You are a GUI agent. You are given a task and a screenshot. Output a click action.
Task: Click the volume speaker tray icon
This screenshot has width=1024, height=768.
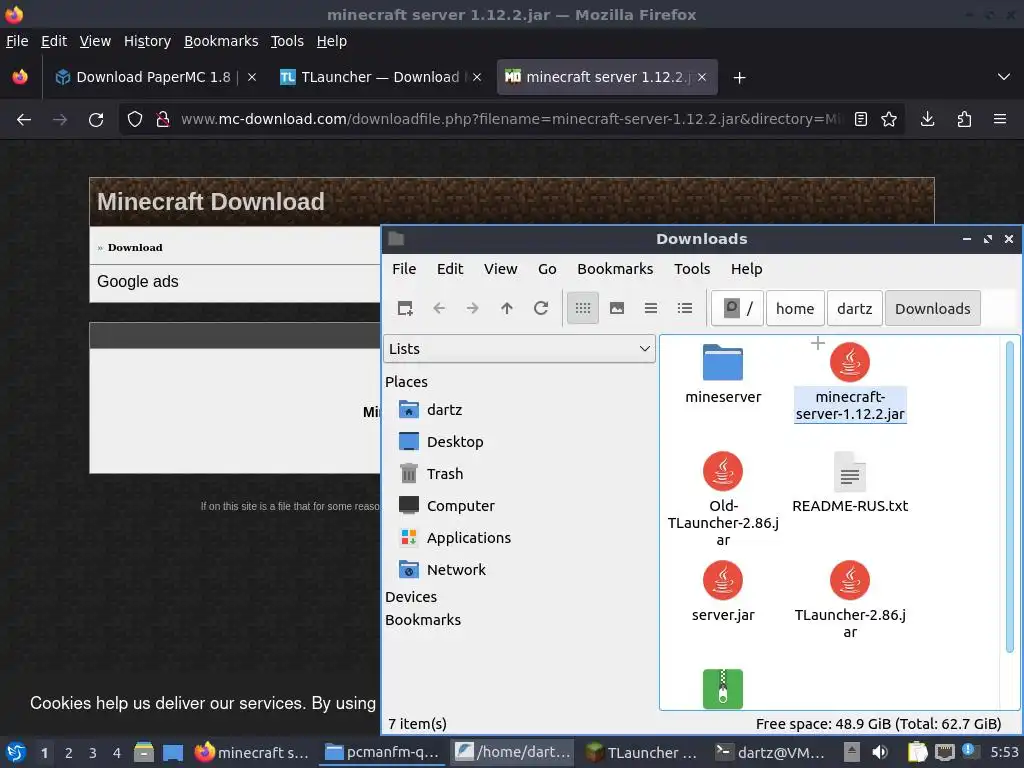click(880, 752)
